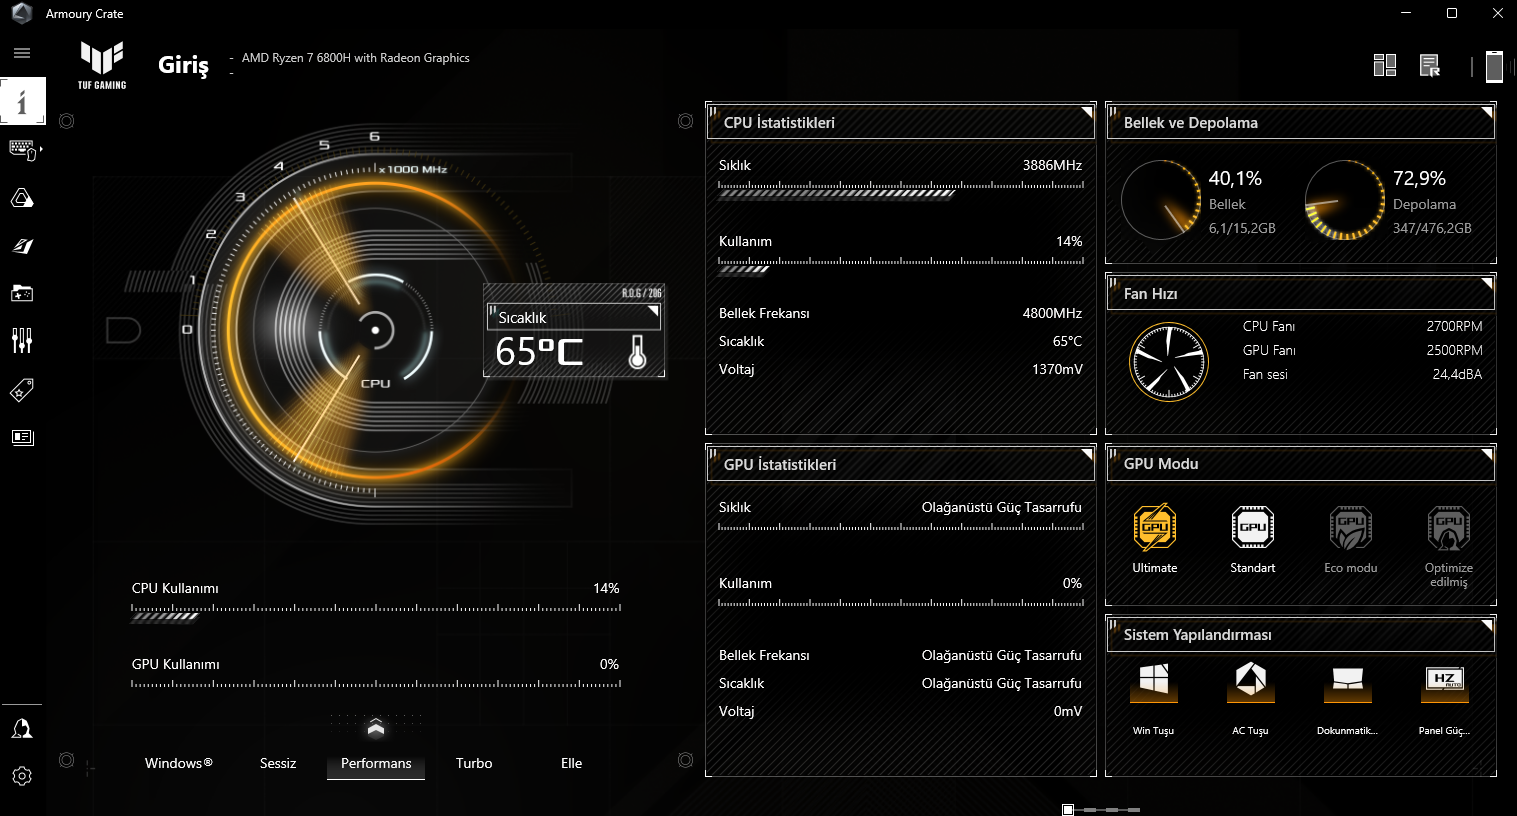The image size is (1517, 816).
Task: Select Optimize edilmiş GPU mode icon
Action: click(x=1449, y=528)
